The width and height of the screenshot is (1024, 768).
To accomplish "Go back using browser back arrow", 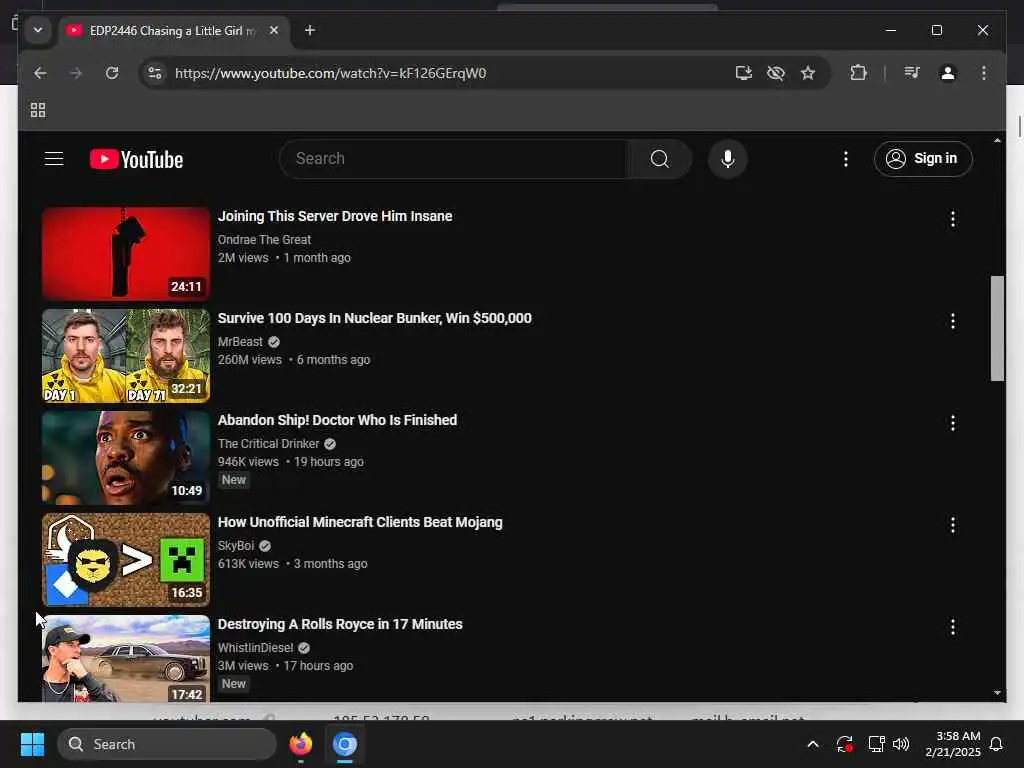I will [x=40, y=73].
